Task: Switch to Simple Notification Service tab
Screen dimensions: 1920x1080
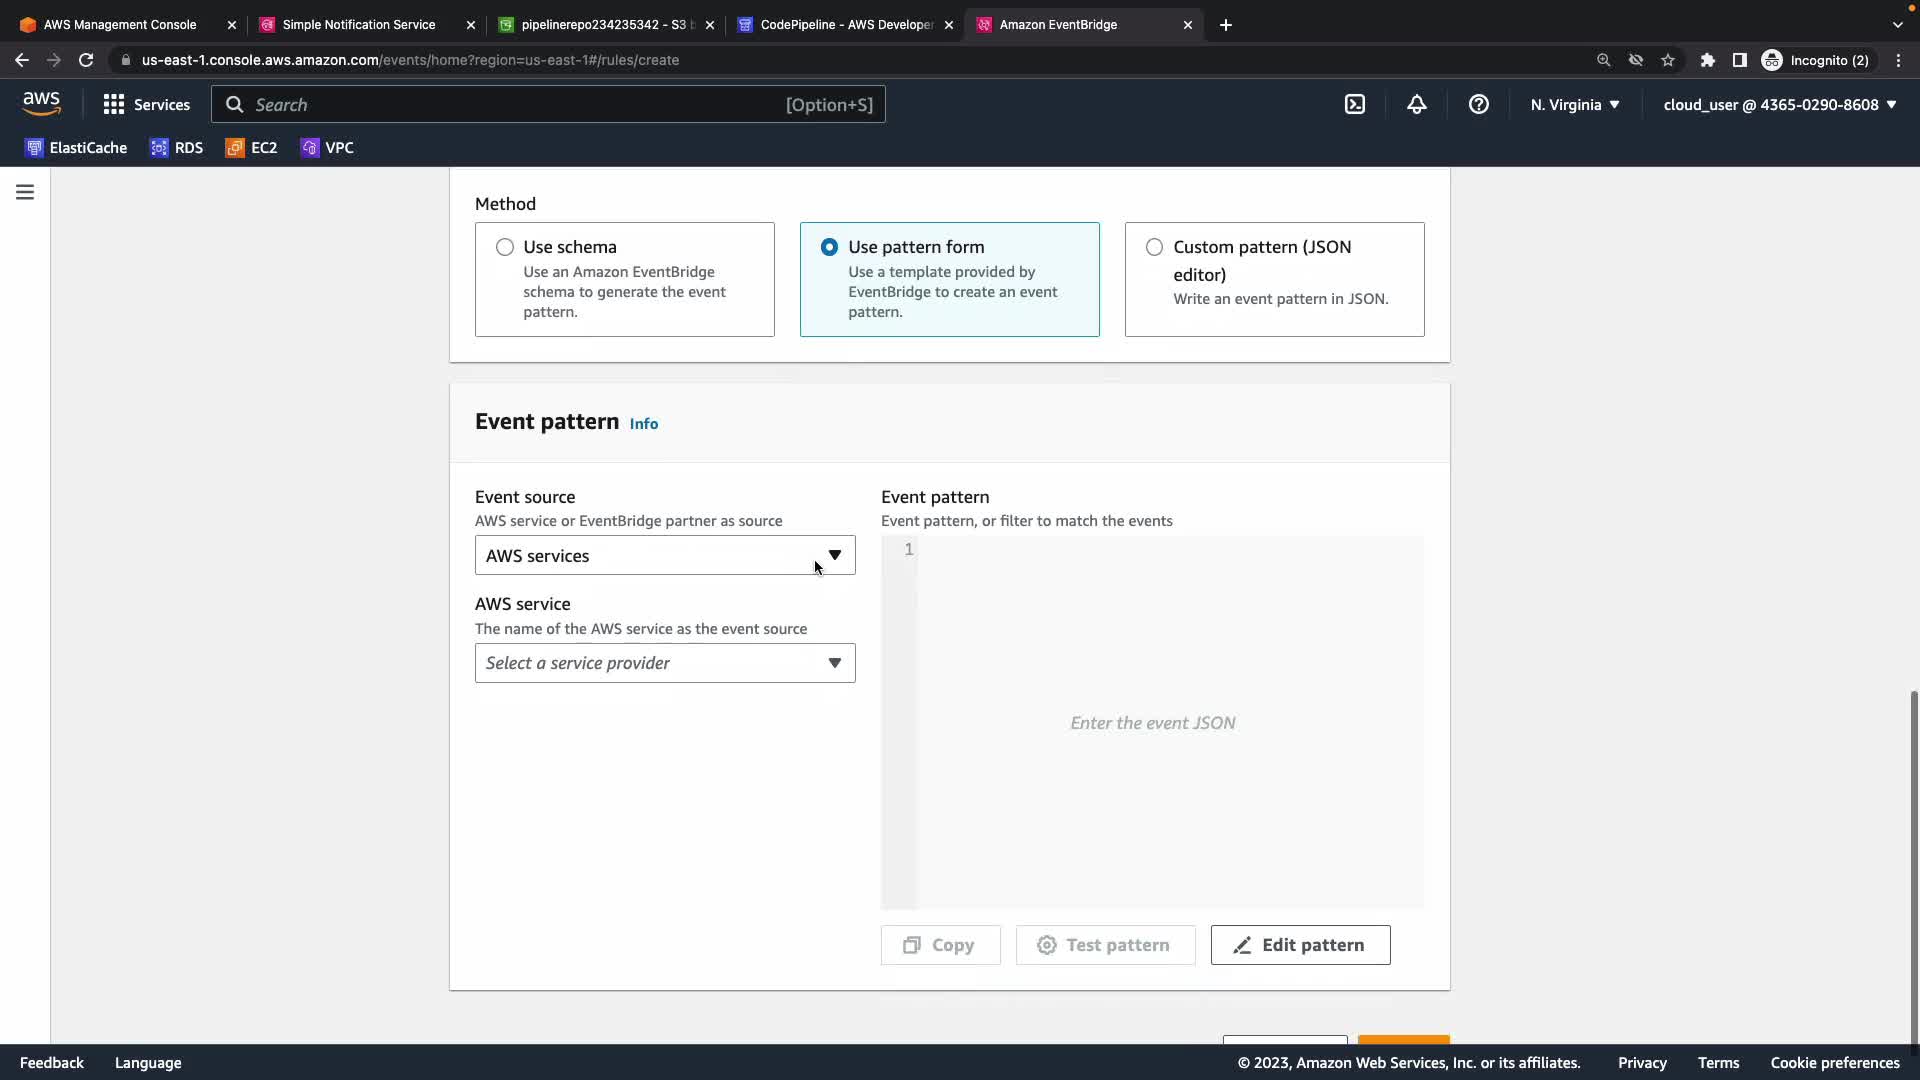Action: tap(358, 24)
